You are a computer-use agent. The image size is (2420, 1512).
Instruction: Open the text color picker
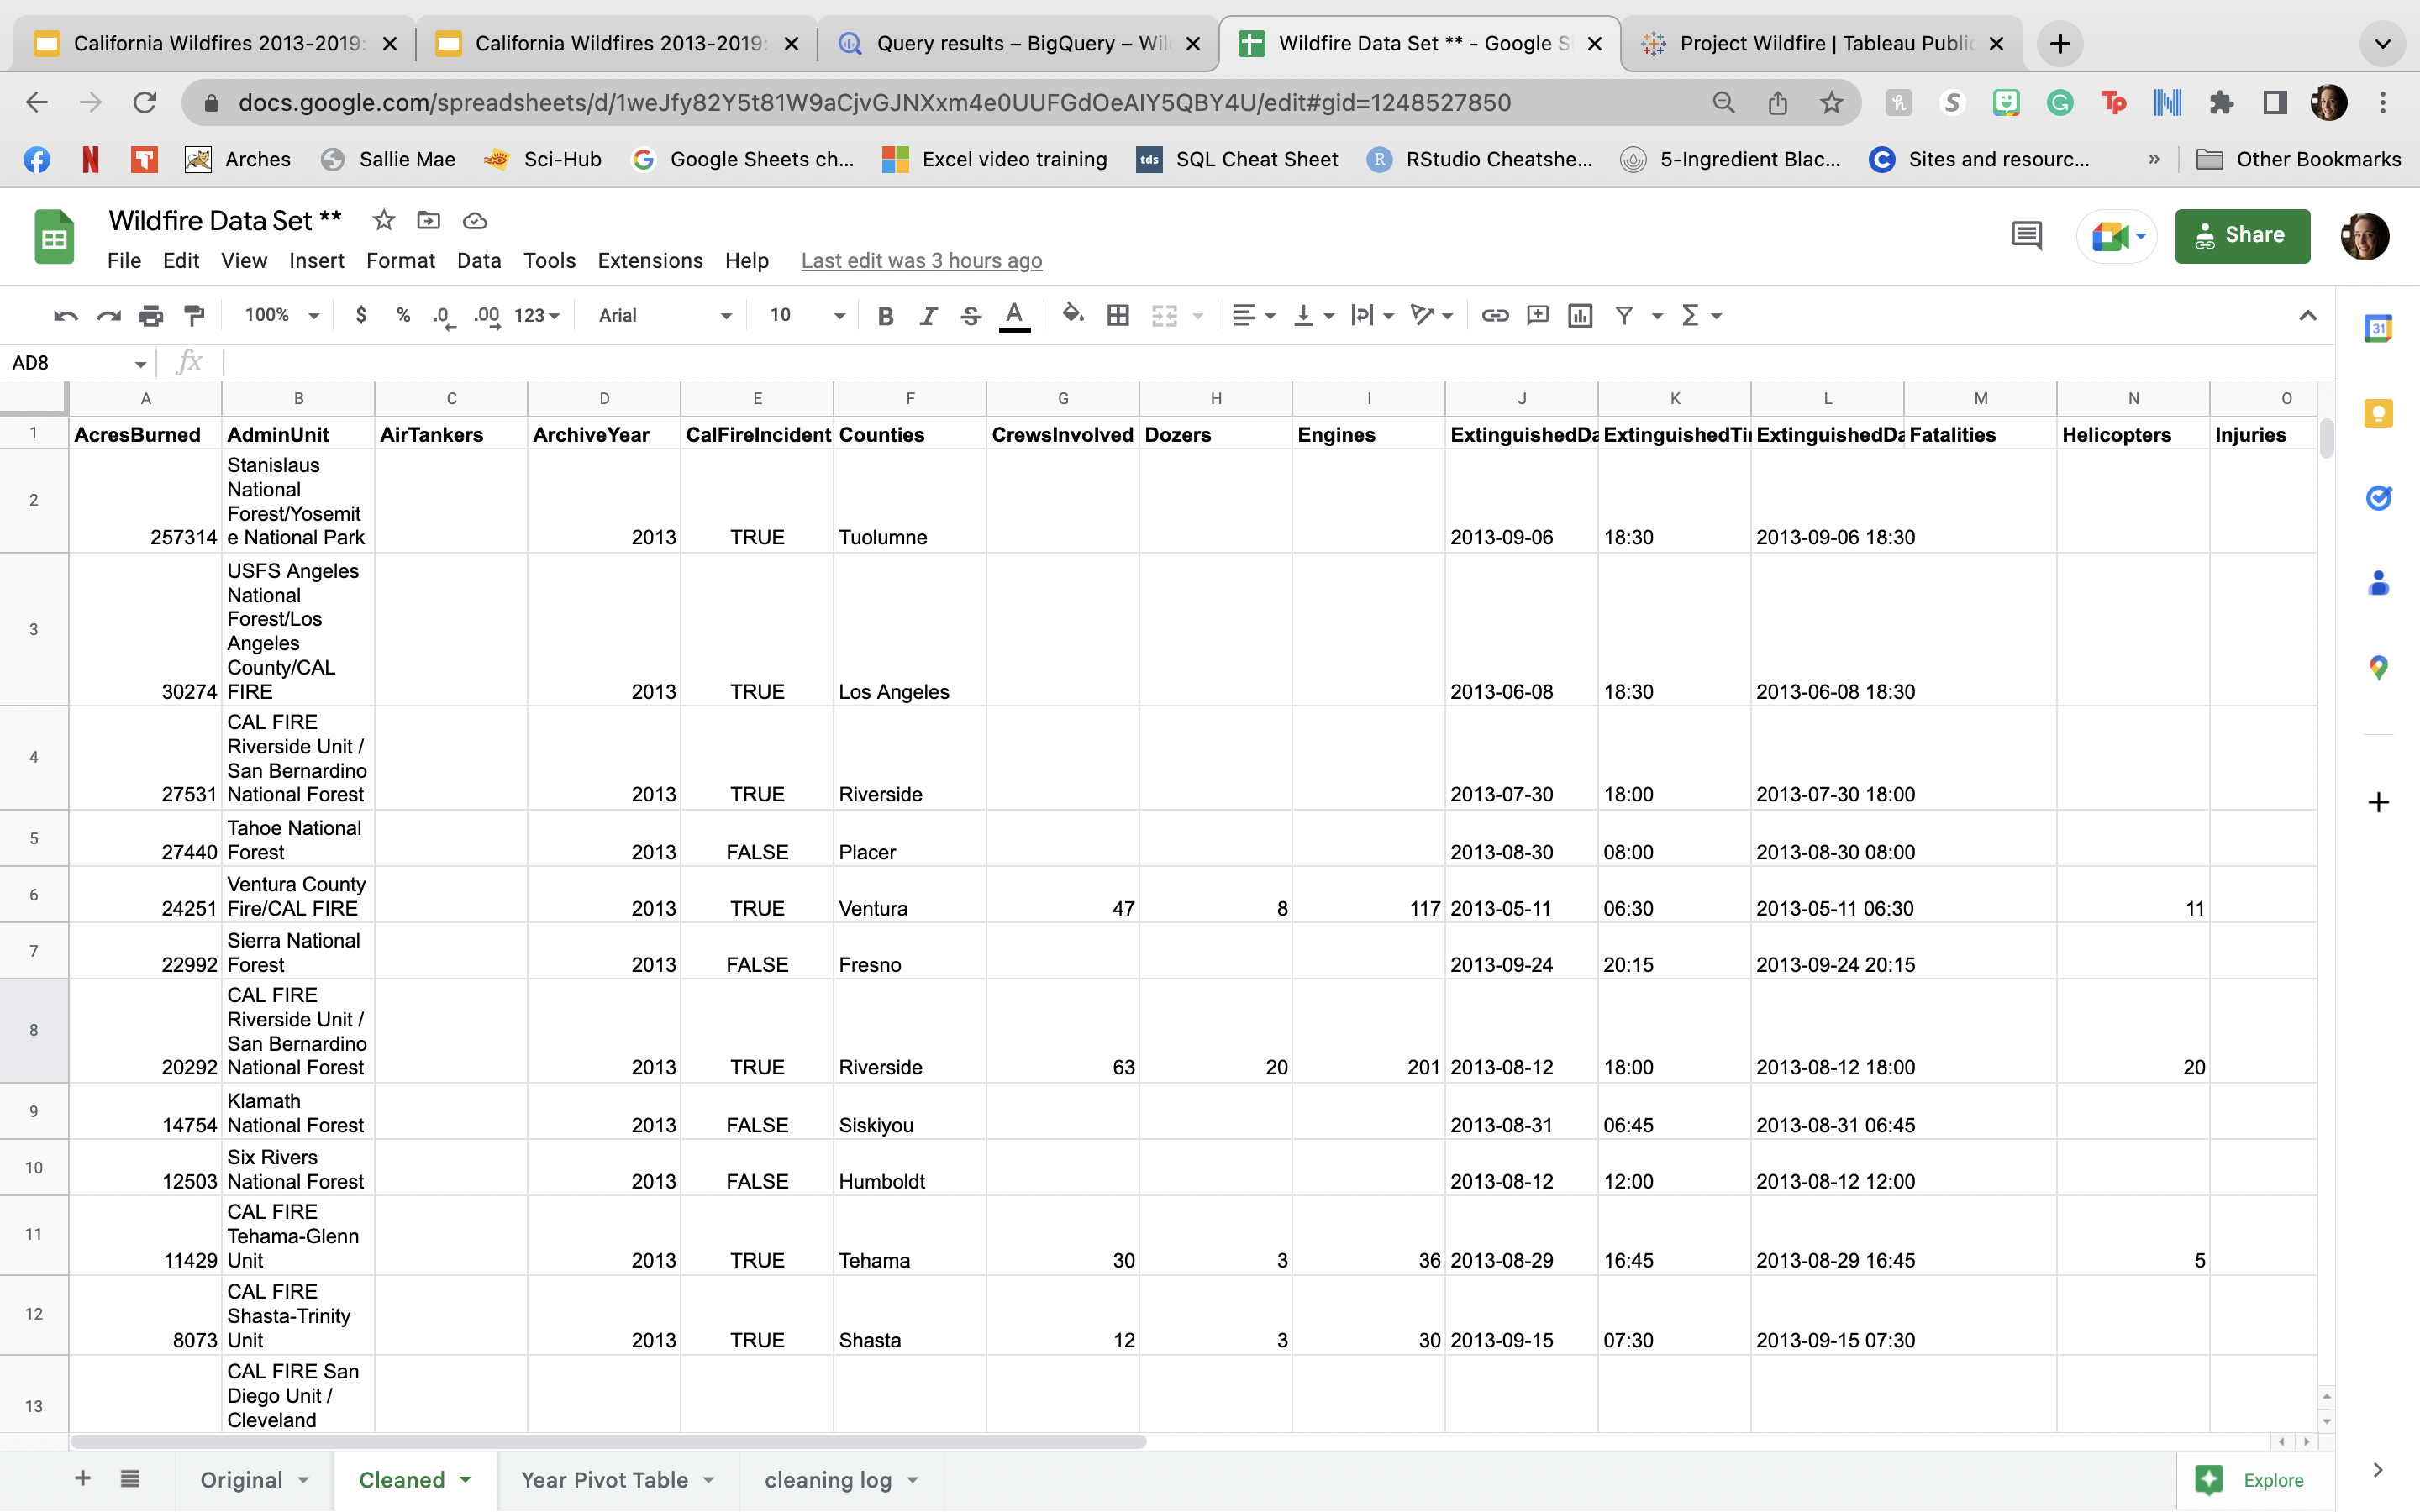pyautogui.click(x=1014, y=316)
